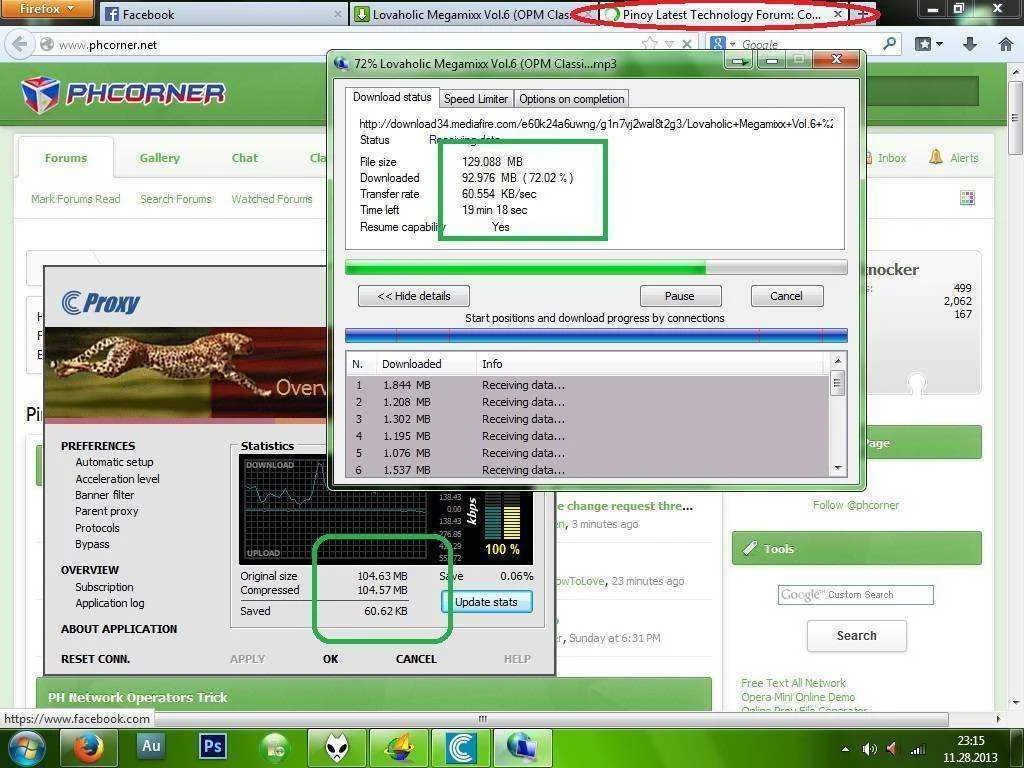The height and width of the screenshot is (768, 1024).
Task: Open Acceleration level in CProxy
Action: click(118, 479)
